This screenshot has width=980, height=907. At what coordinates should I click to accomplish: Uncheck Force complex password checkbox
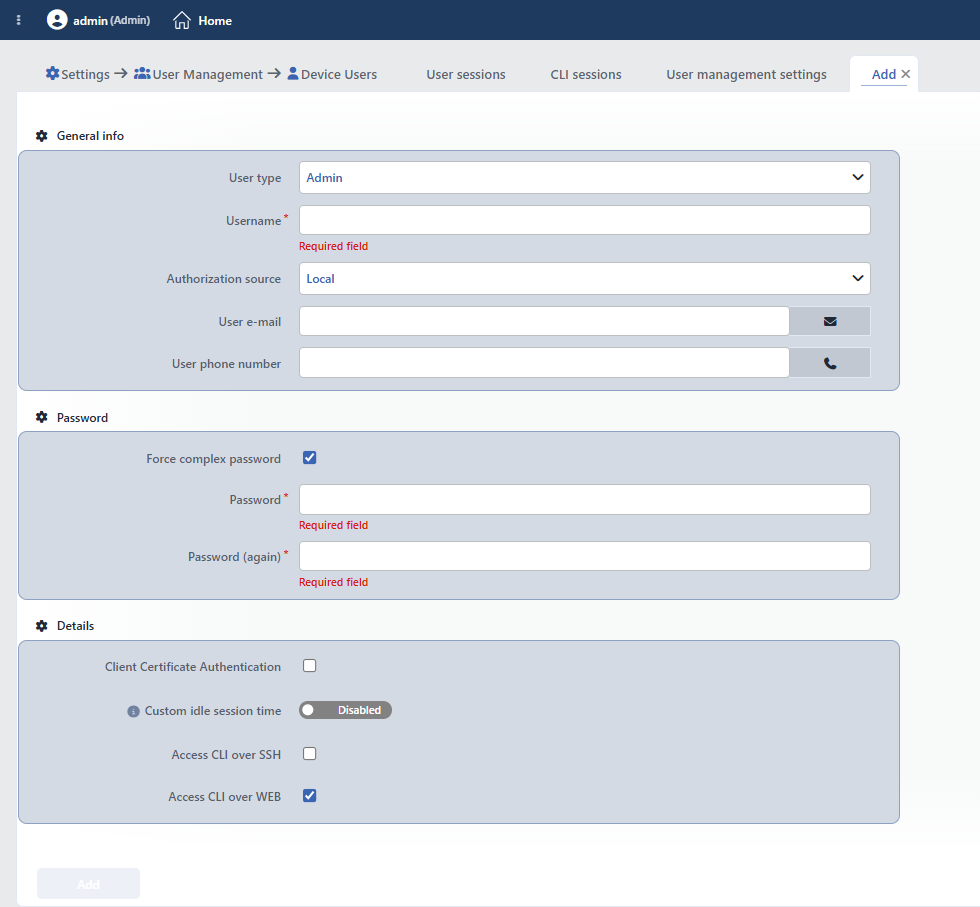(309, 458)
